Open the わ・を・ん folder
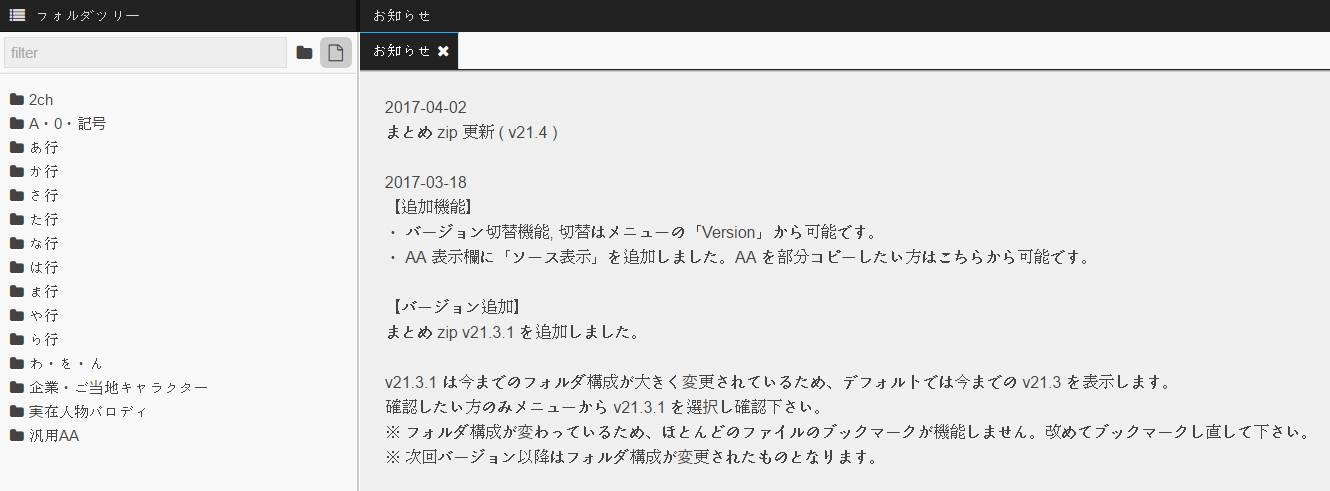The height and width of the screenshot is (491, 1330). pyautogui.click(x=65, y=363)
